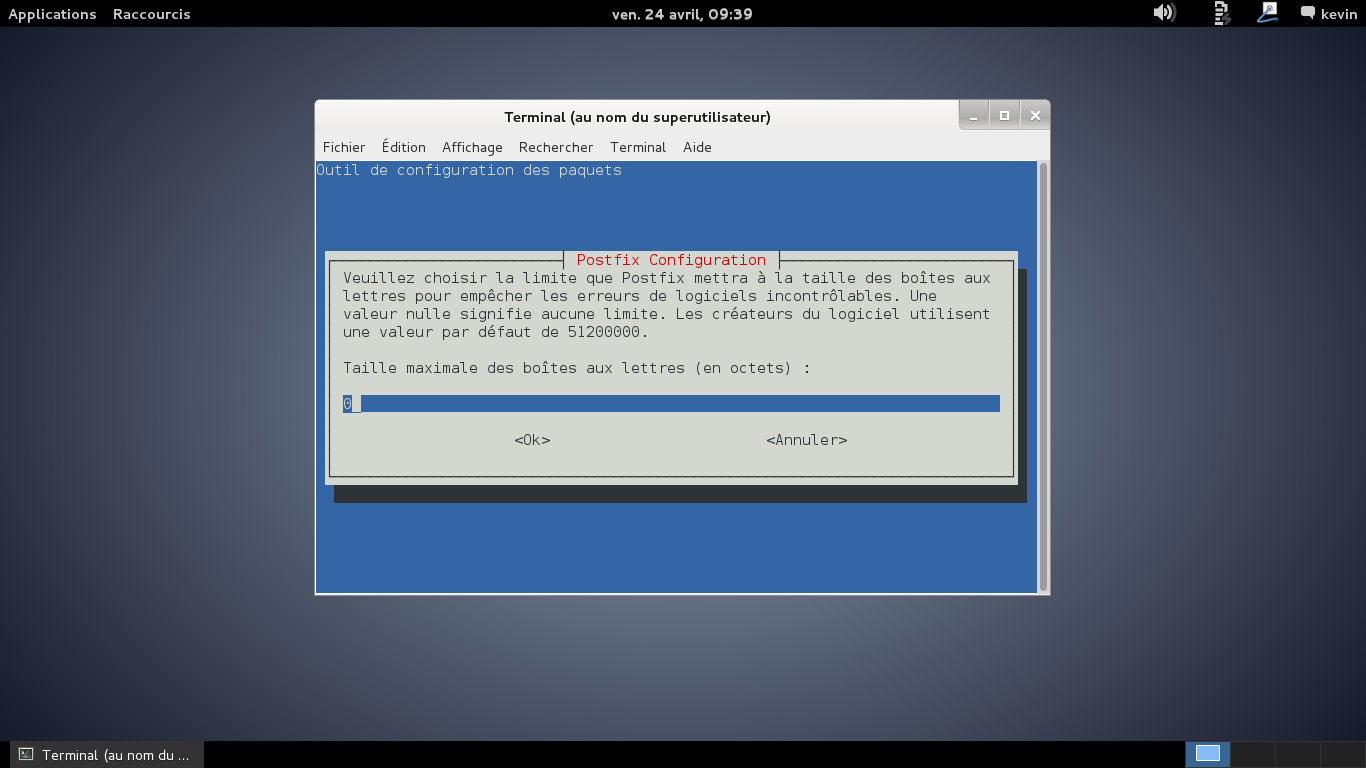Open the Applications menu in top panel

[x=52, y=14]
